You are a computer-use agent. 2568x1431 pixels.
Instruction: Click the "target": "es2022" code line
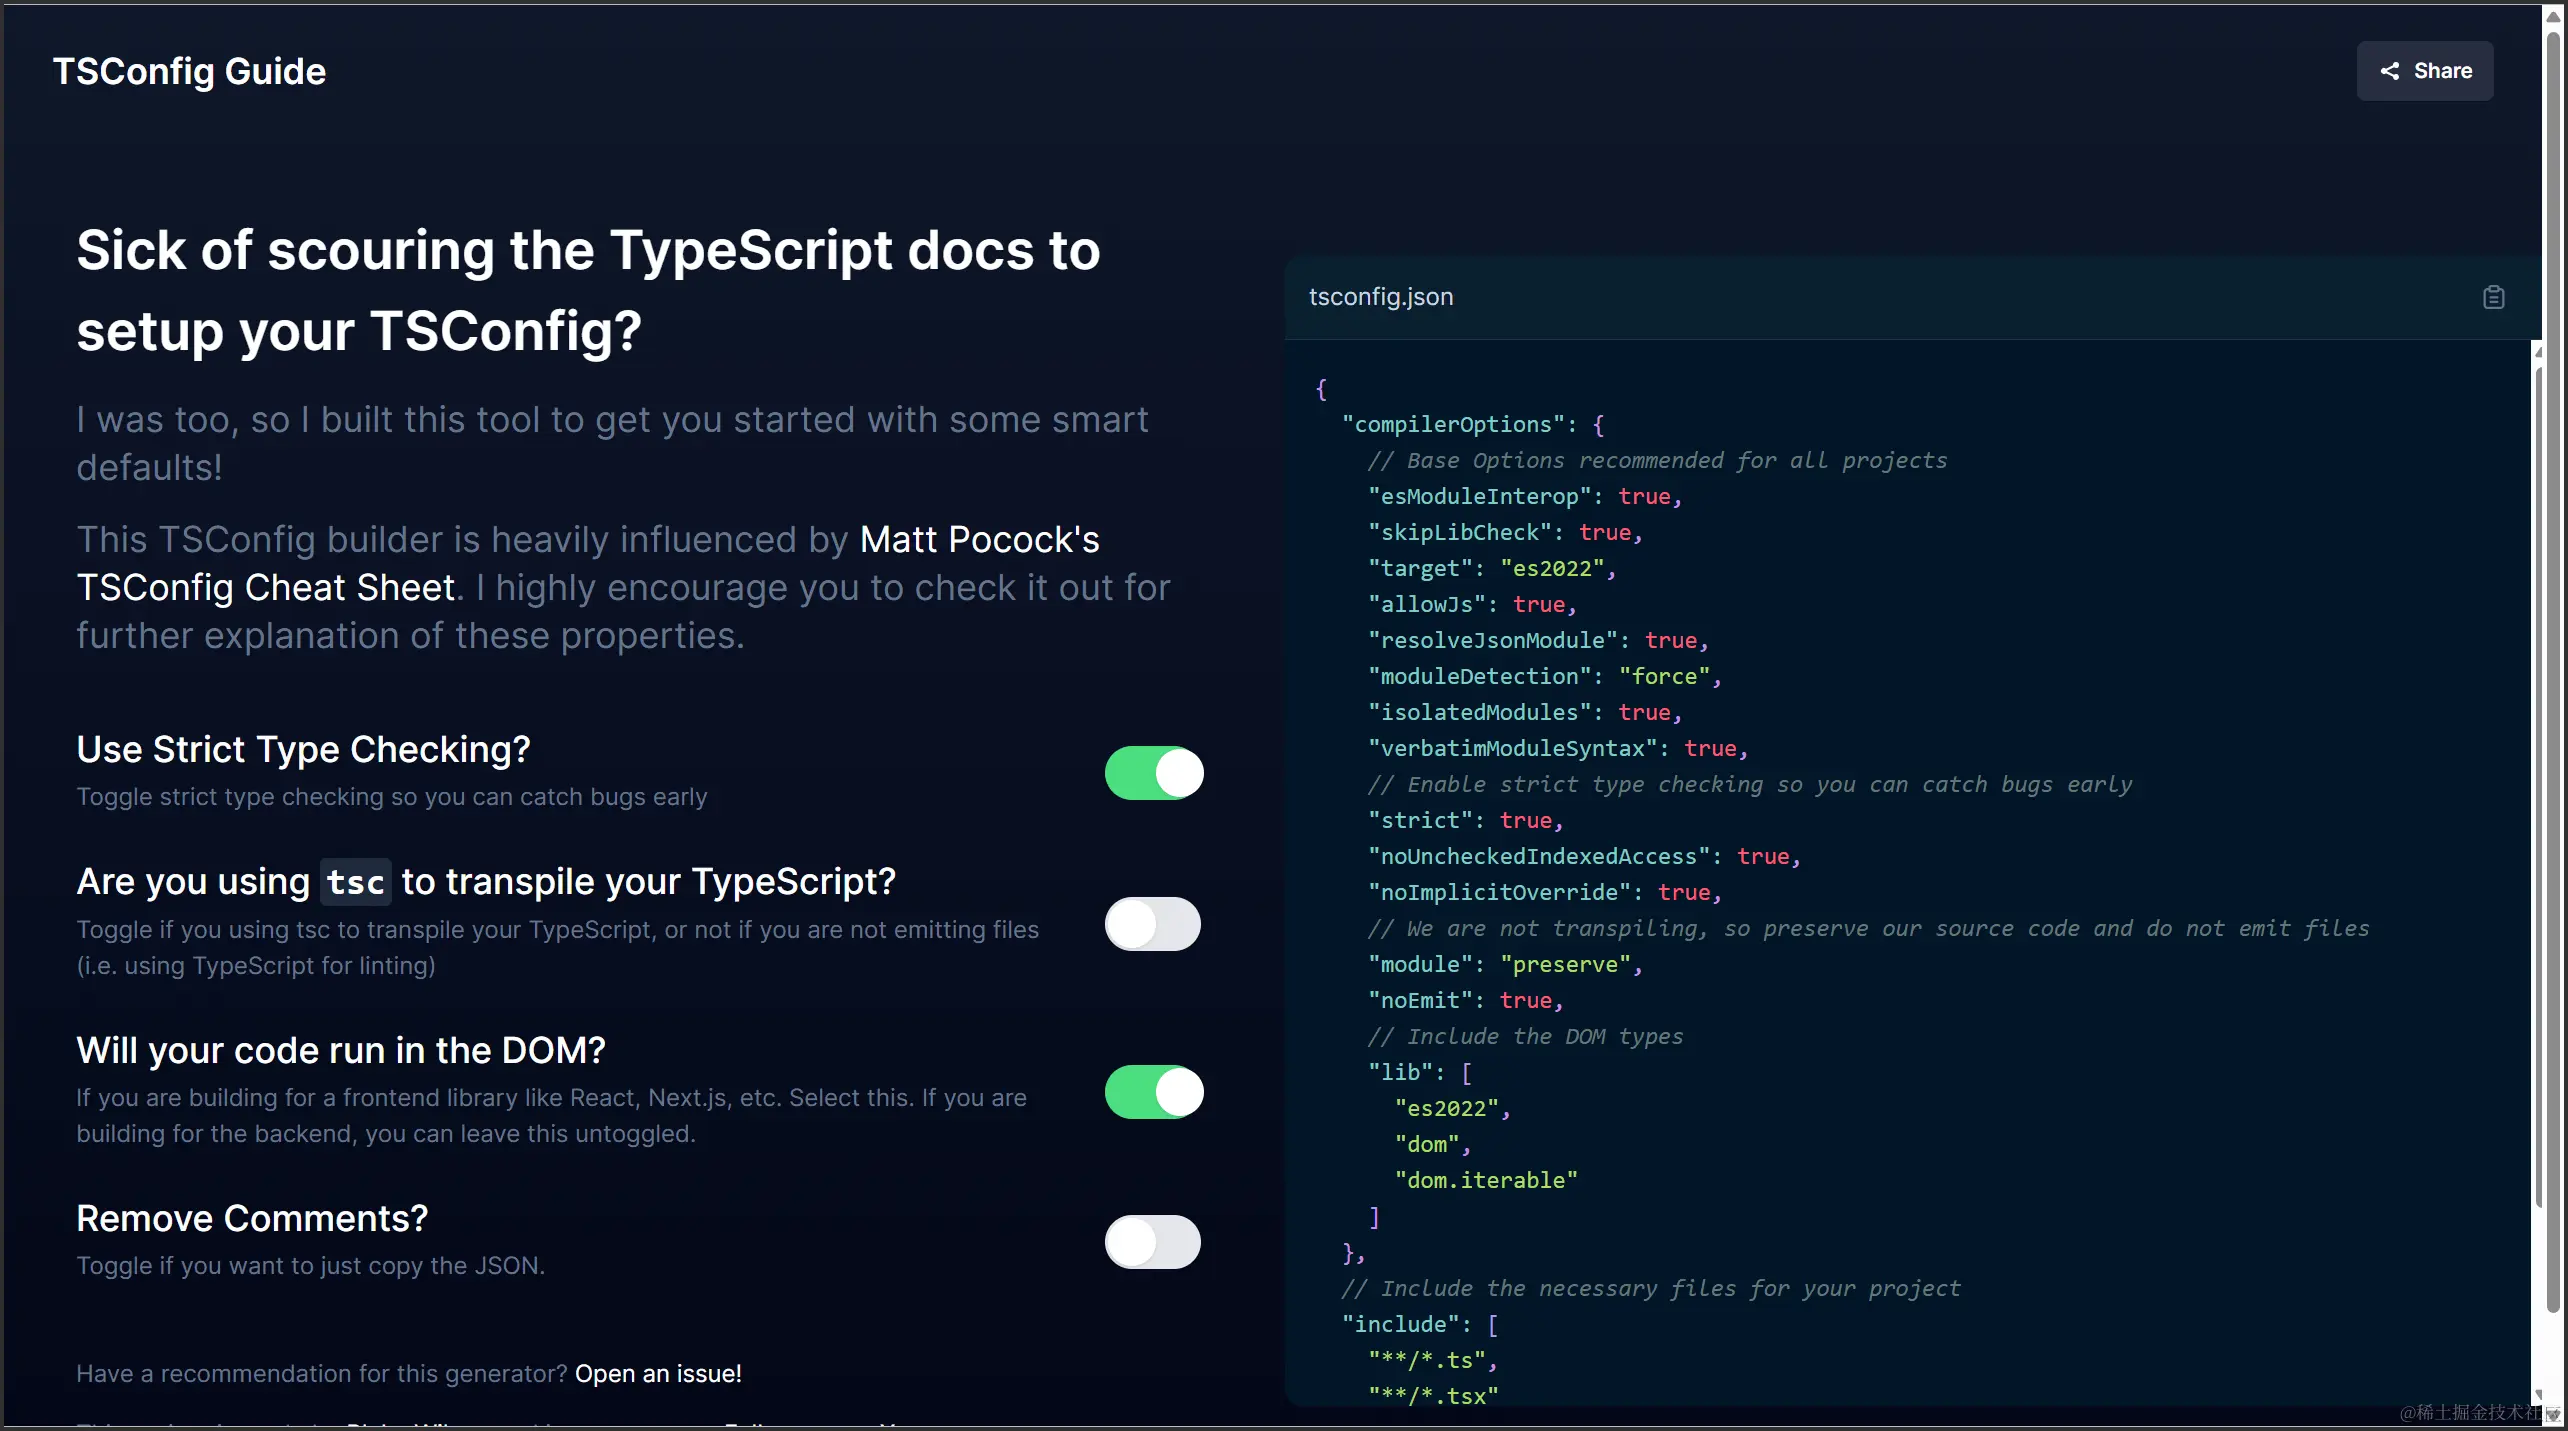[1490, 568]
